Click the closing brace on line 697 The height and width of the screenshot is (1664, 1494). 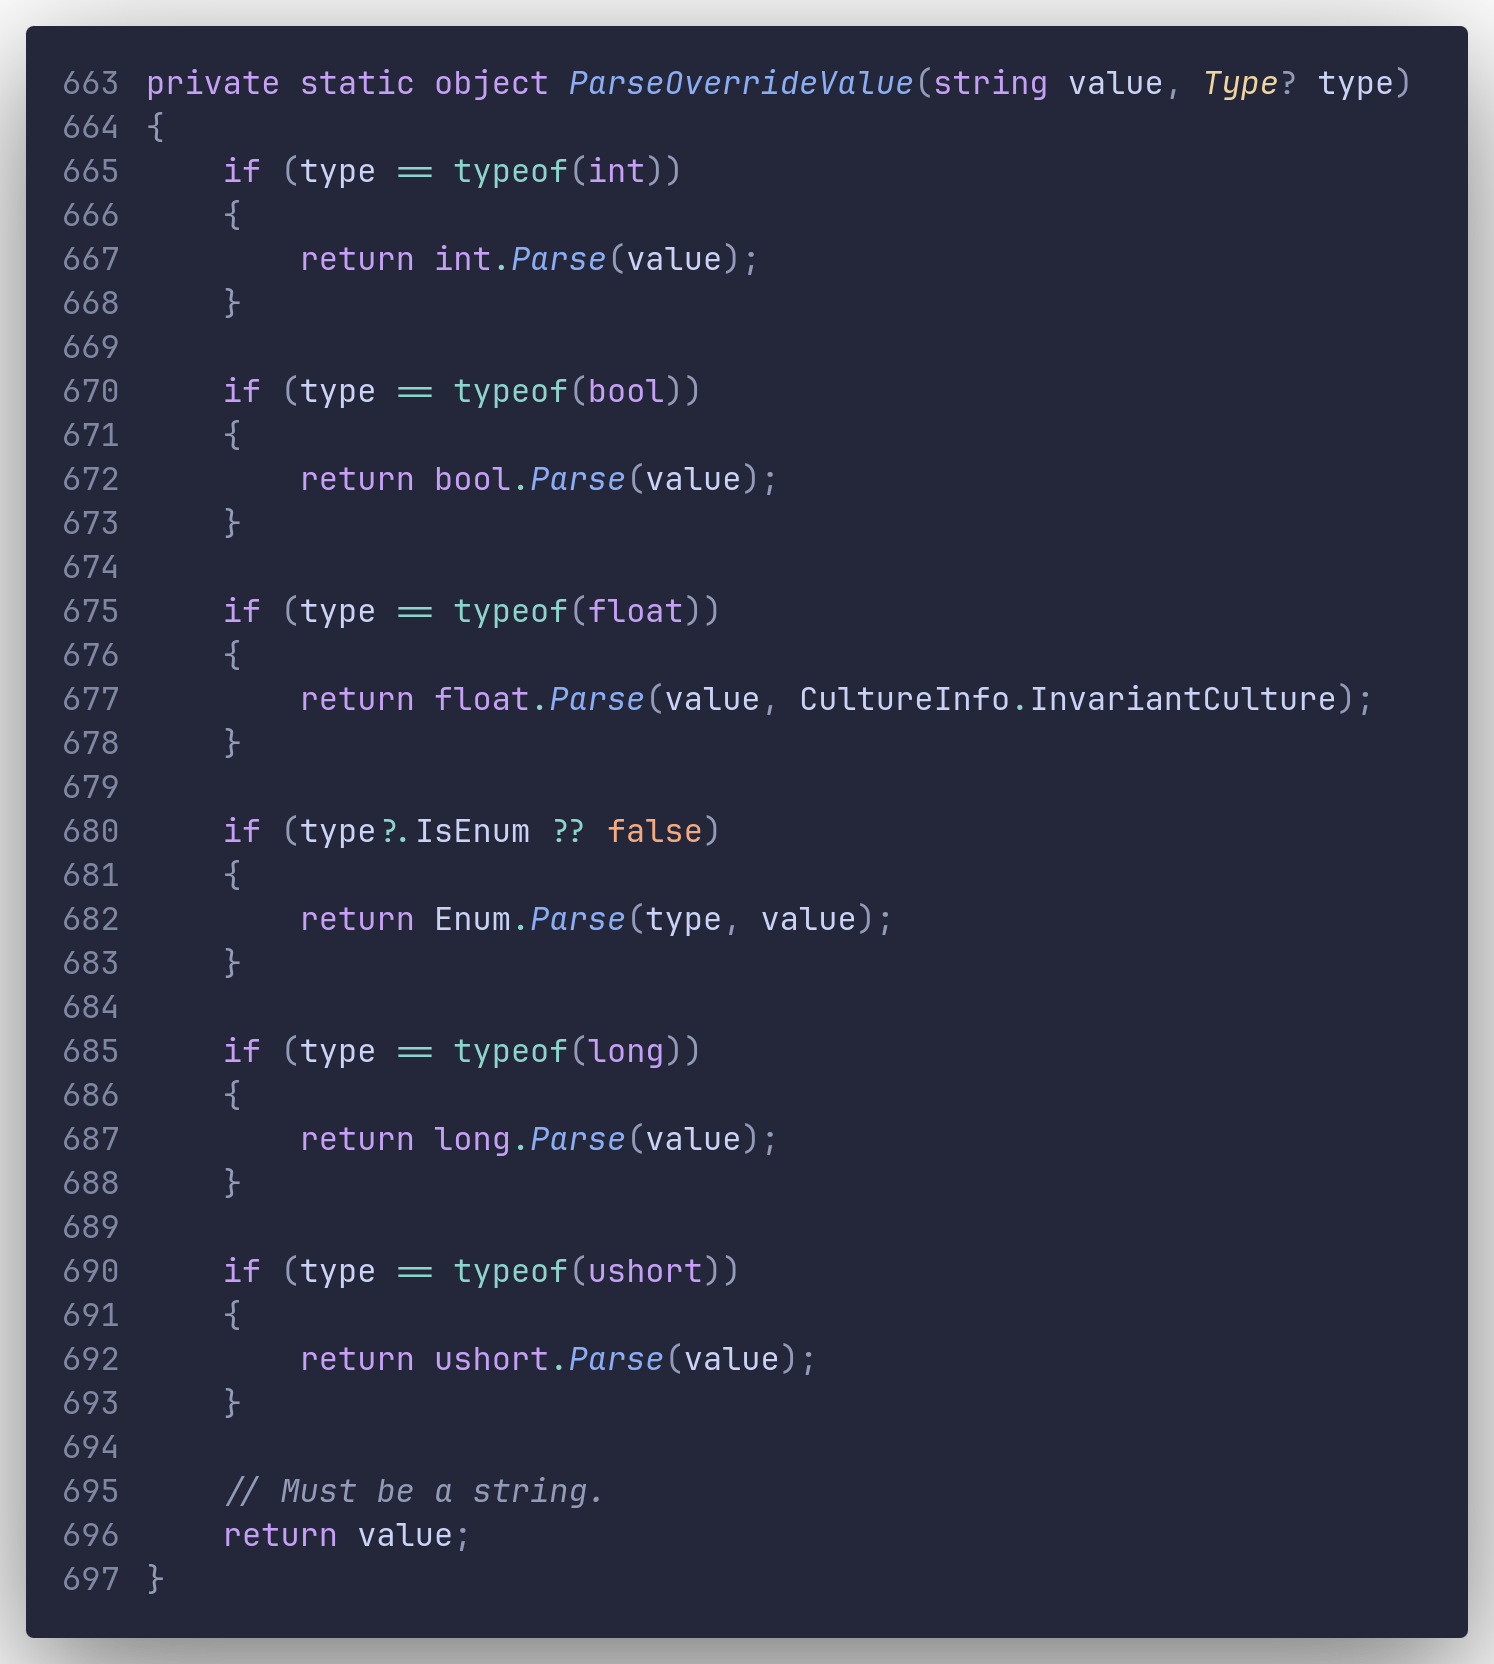tap(155, 1579)
